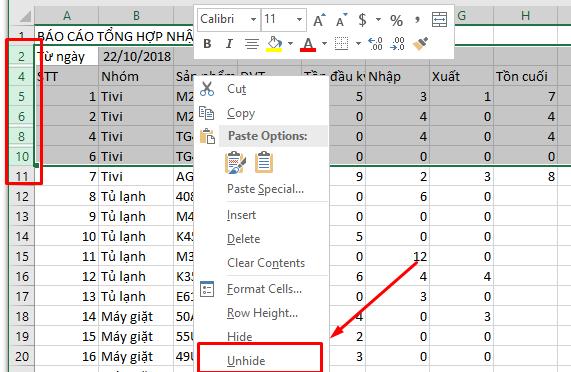The height and width of the screenshot is (372, 571).
Task: Select column A header
Action: [66, 16]
